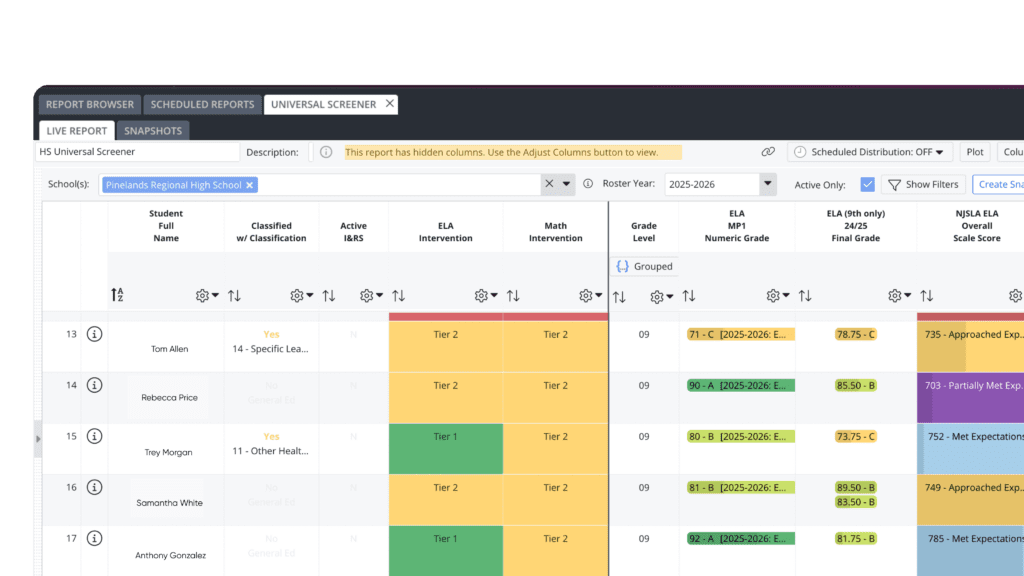
Task: Click the Plot button
Action: click(974, 152)
